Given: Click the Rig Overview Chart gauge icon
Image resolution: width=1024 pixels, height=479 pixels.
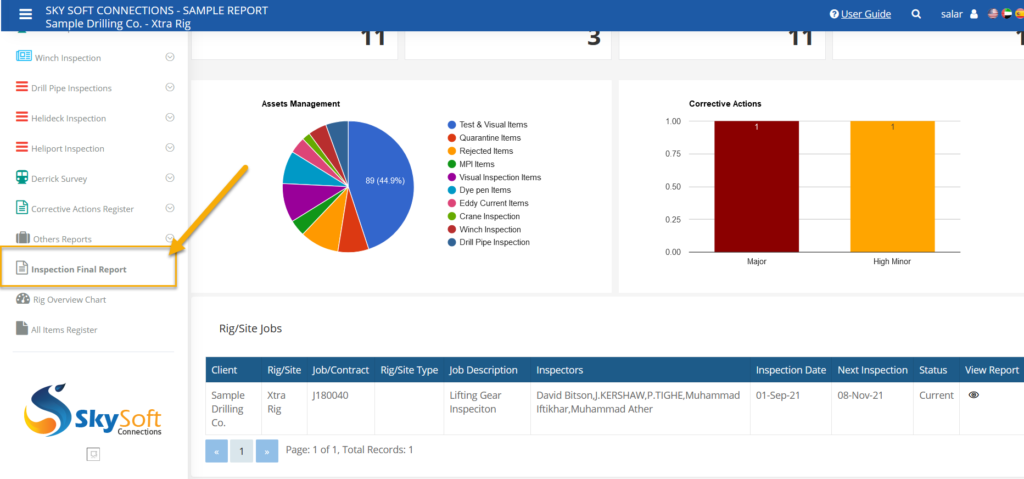Looking at the screenshot, I should coord(22,299).
